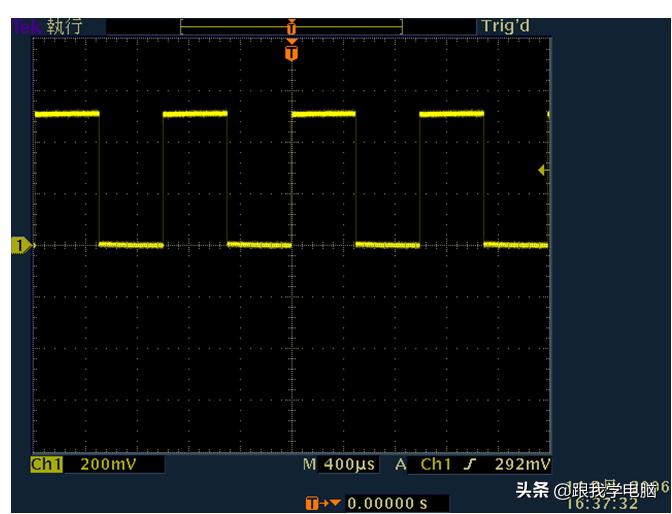Click the A trigger type letter
The image size is (672, 514).
pyautogui.click(x=401, y=464)
